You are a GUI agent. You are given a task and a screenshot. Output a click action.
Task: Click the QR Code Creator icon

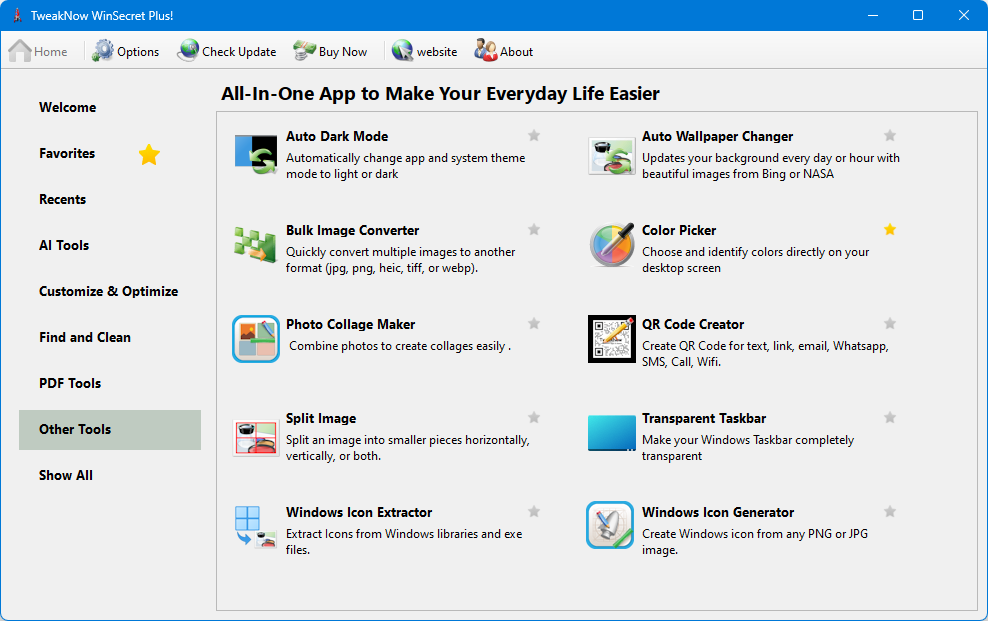pos(611,339)
